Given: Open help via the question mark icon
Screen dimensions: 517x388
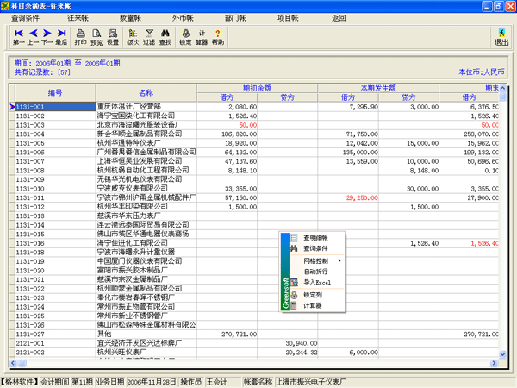Looking at the screenshot, I should (218, 33).
